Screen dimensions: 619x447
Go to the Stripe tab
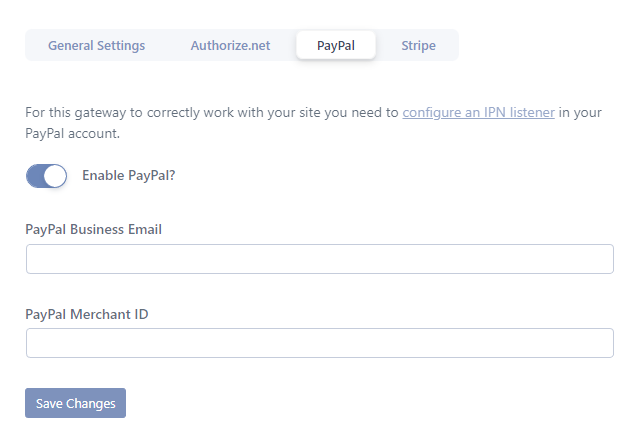[418, 45]
